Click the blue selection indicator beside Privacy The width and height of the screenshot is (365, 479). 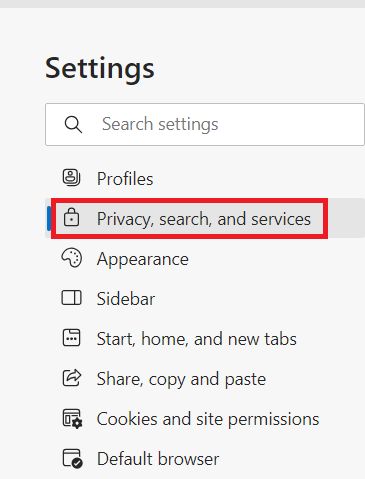point(49,218)
